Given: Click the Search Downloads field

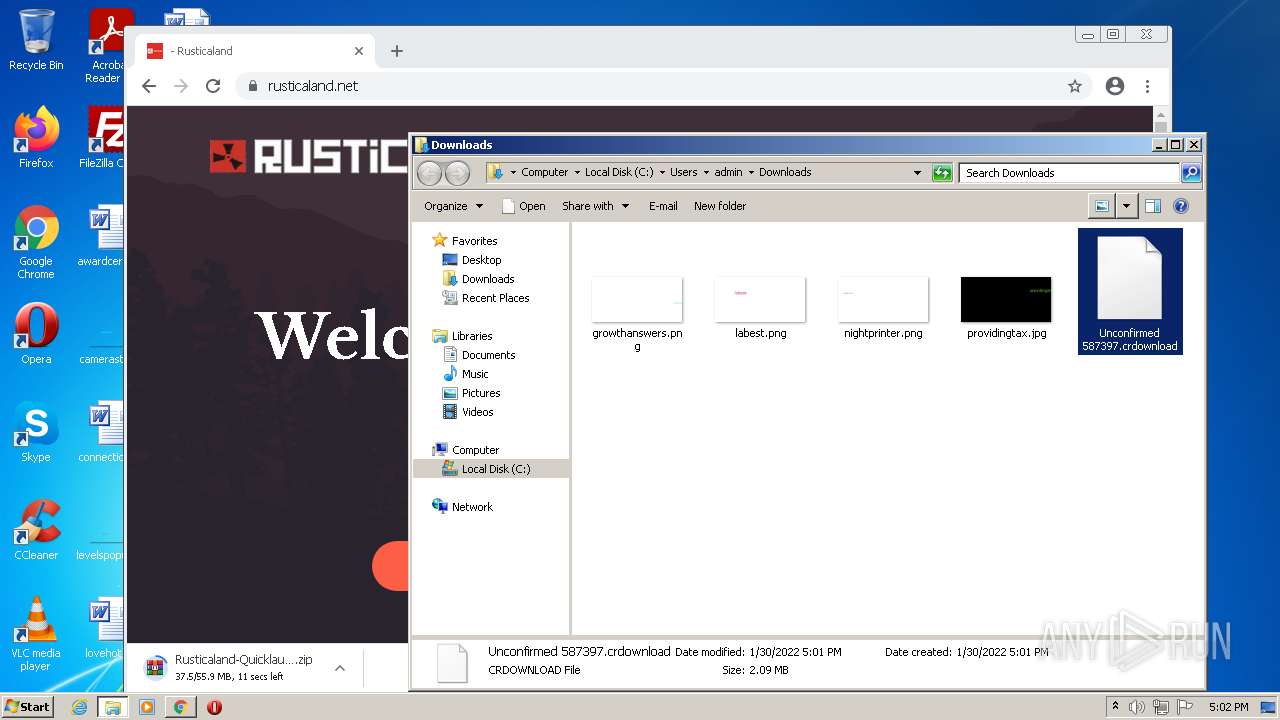Looking at the screenshot, I should (1069, 173).
